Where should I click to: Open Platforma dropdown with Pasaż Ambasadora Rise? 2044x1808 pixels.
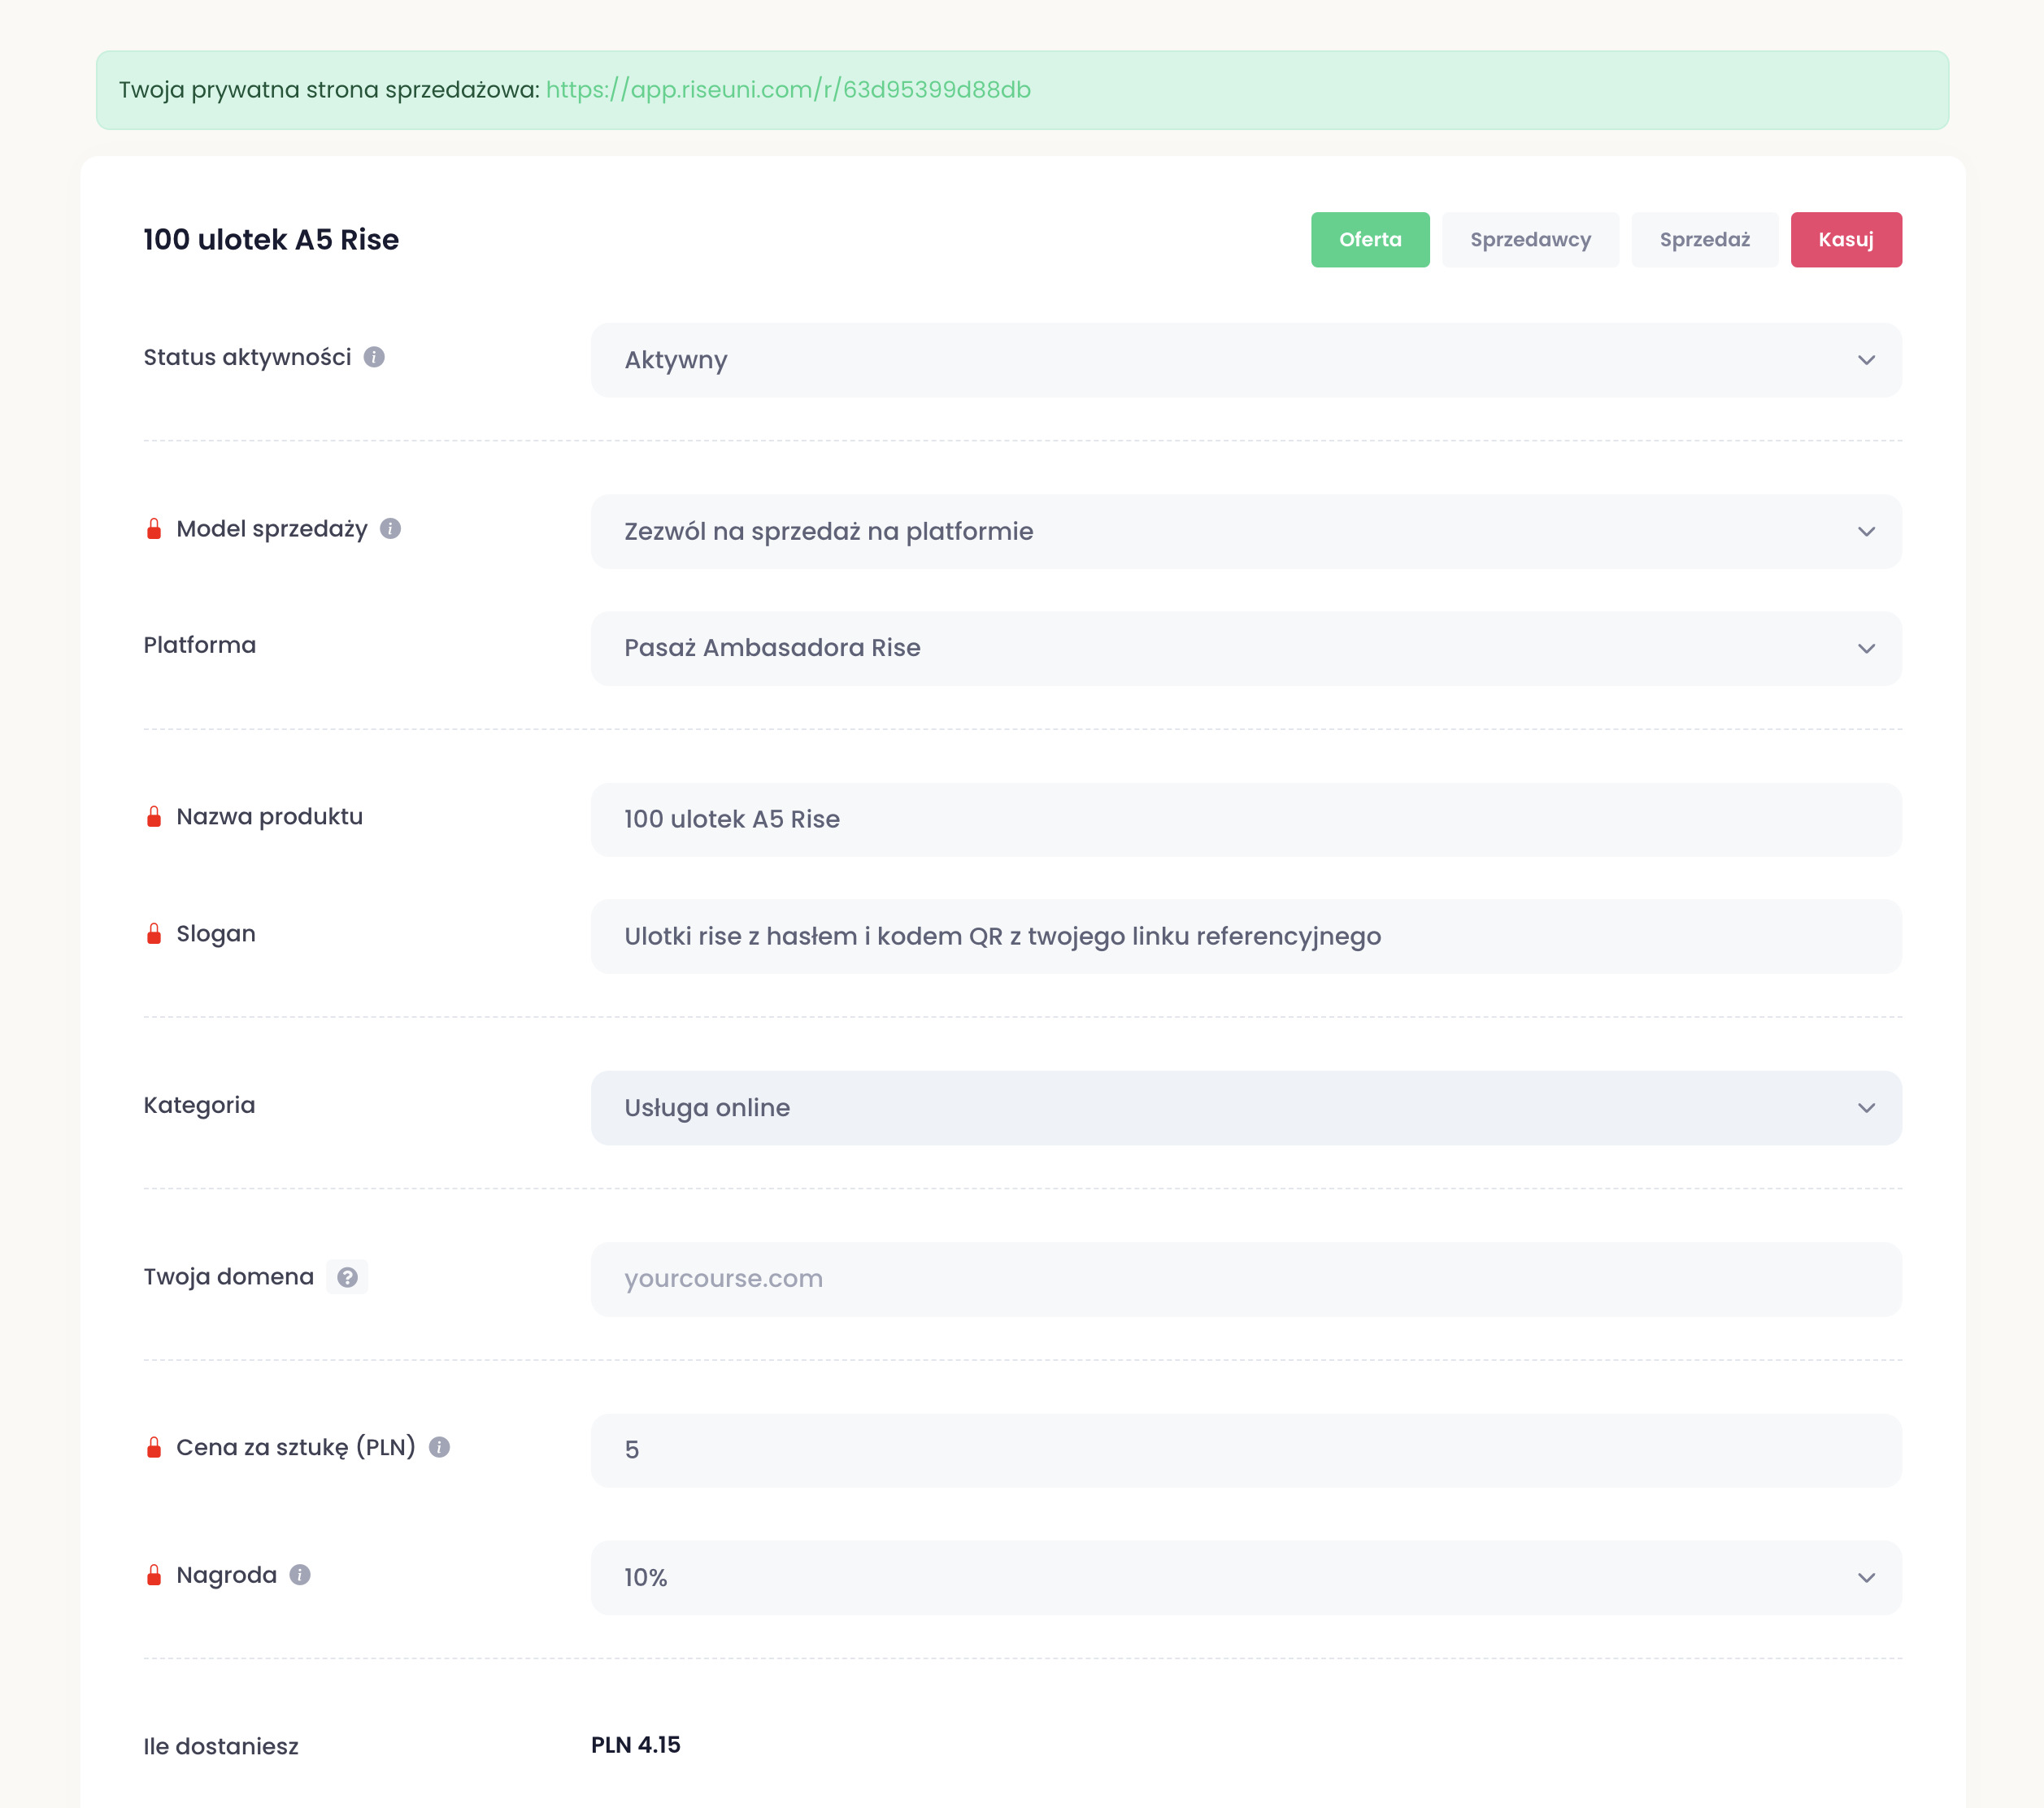1245,648
